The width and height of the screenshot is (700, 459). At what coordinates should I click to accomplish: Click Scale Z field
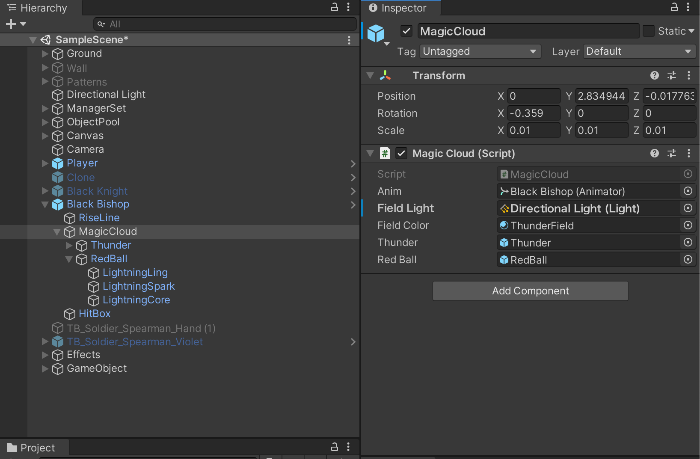click(670, 130)
